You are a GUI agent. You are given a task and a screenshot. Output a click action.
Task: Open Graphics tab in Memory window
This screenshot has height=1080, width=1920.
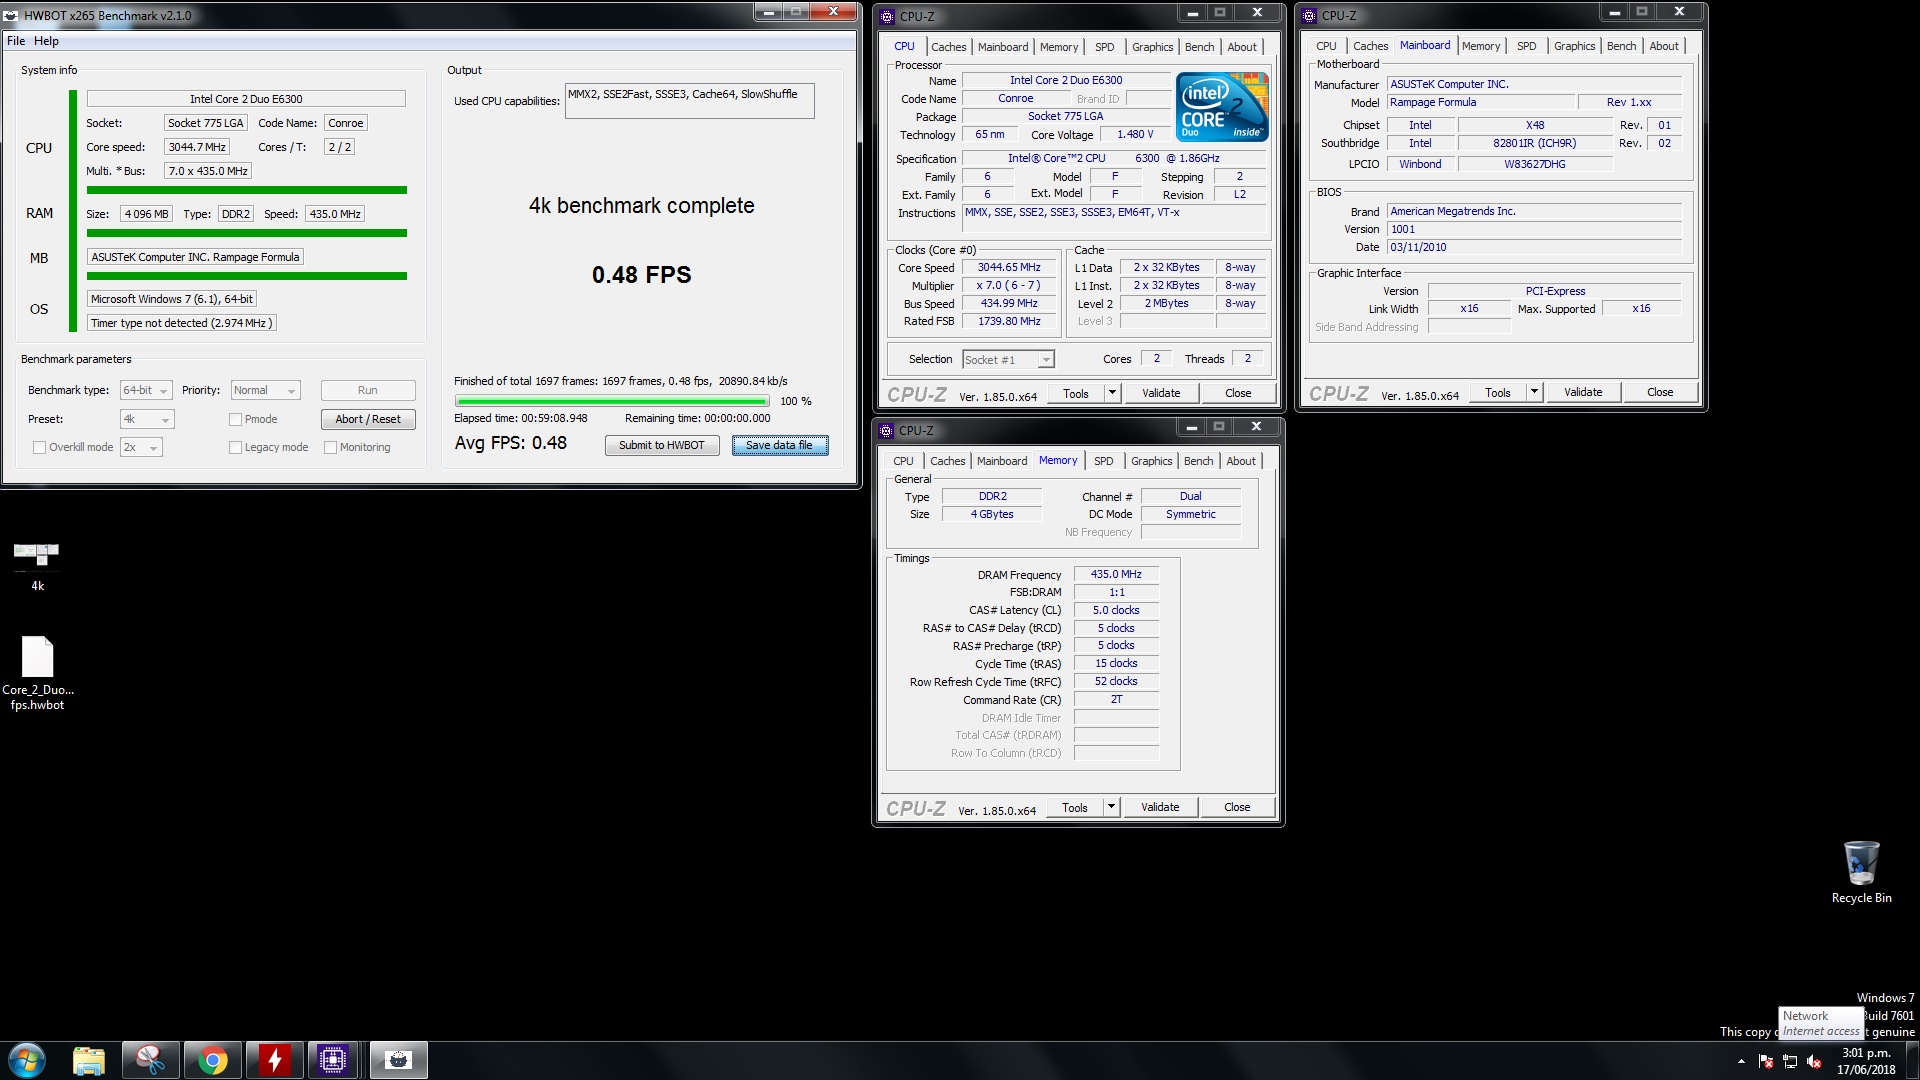coord(1151,461)
